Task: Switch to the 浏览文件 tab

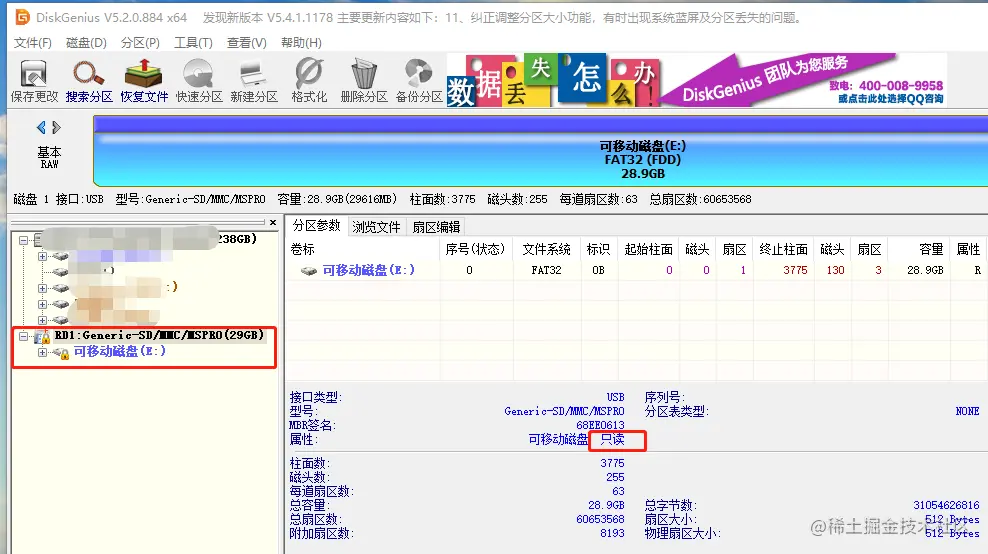Action: 376,227
